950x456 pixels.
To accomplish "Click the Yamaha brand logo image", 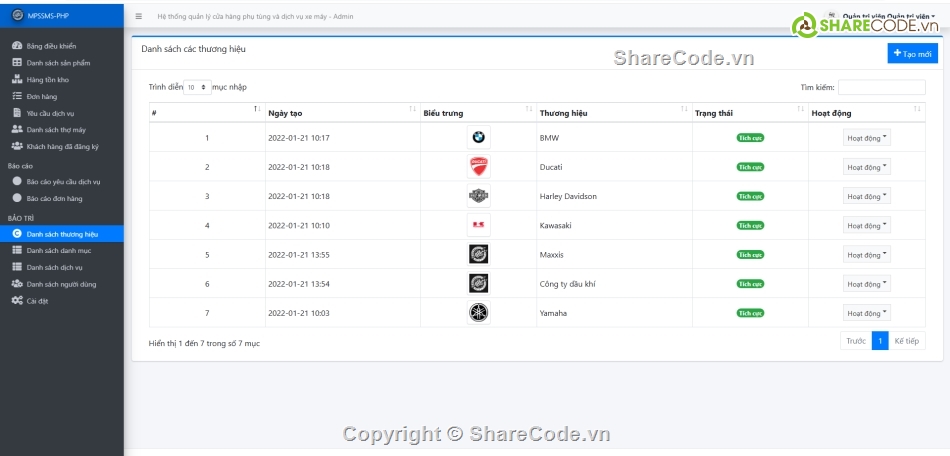I will point(478,313).
